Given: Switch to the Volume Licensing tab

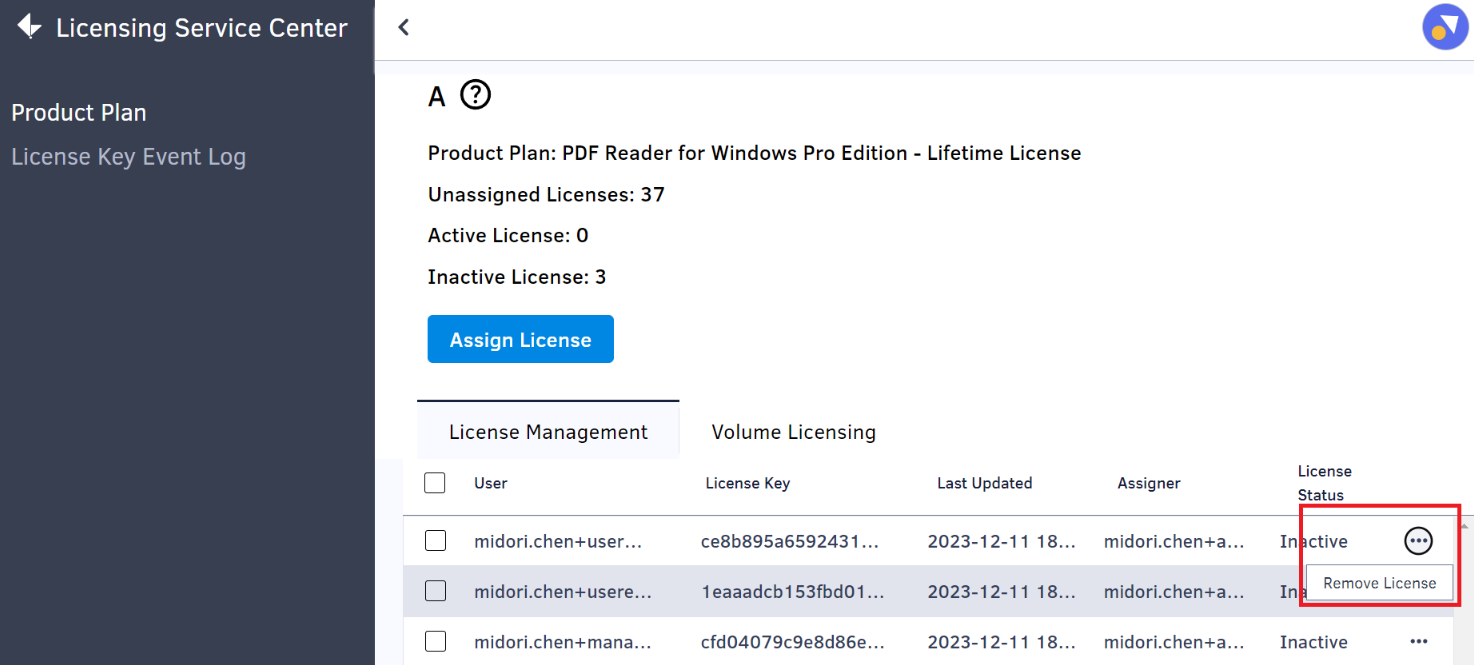Looking at the screenshot, I should click(x=794, y=432).
